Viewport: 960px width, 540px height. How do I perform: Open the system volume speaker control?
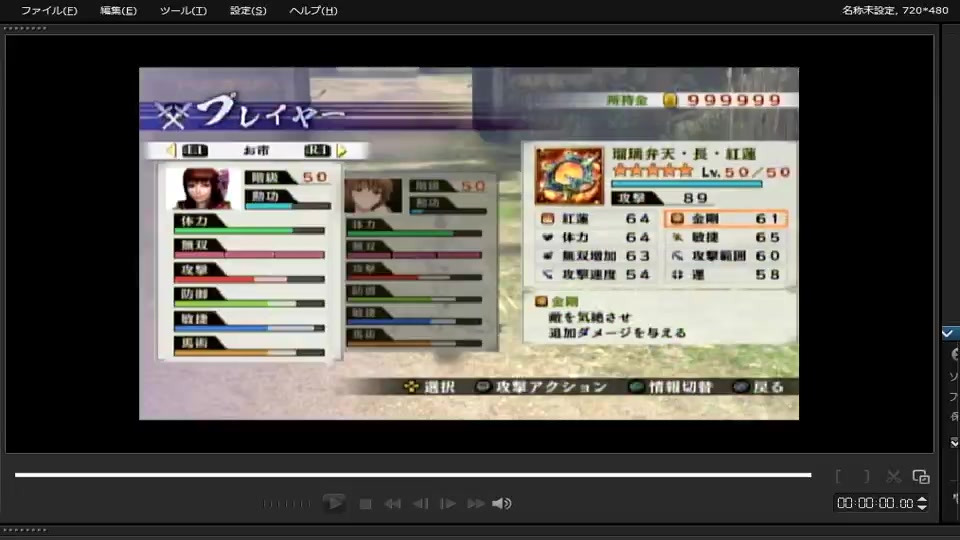coord(501,504)
